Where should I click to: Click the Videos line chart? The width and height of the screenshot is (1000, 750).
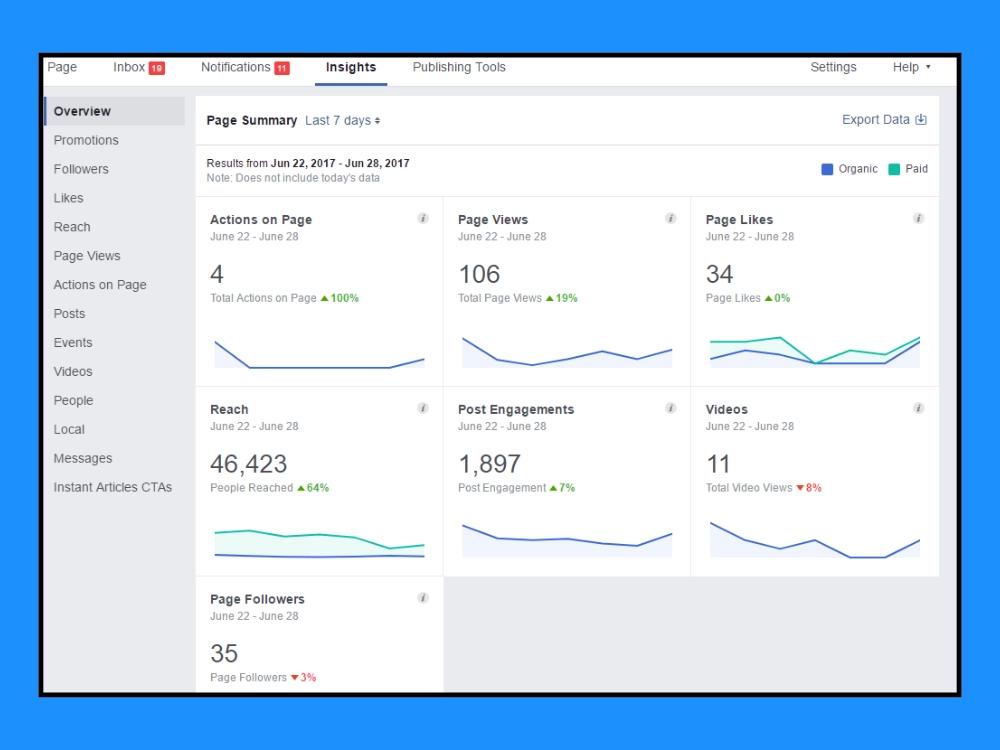point(815,540)
